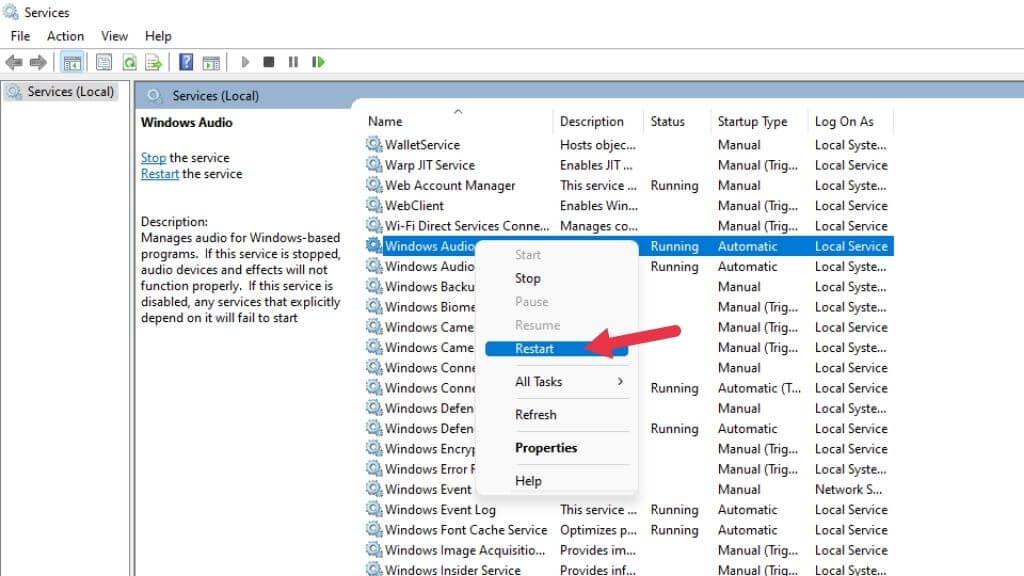Click gear icon beside Windows Font Cache Service
The image size is (1024, 576).
click(374, 529)
